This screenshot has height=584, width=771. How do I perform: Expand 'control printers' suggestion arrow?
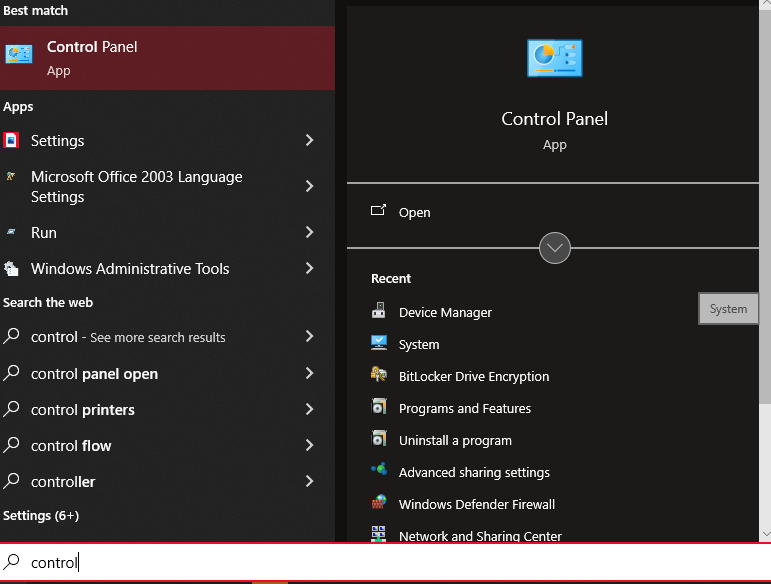coord(309,409)
